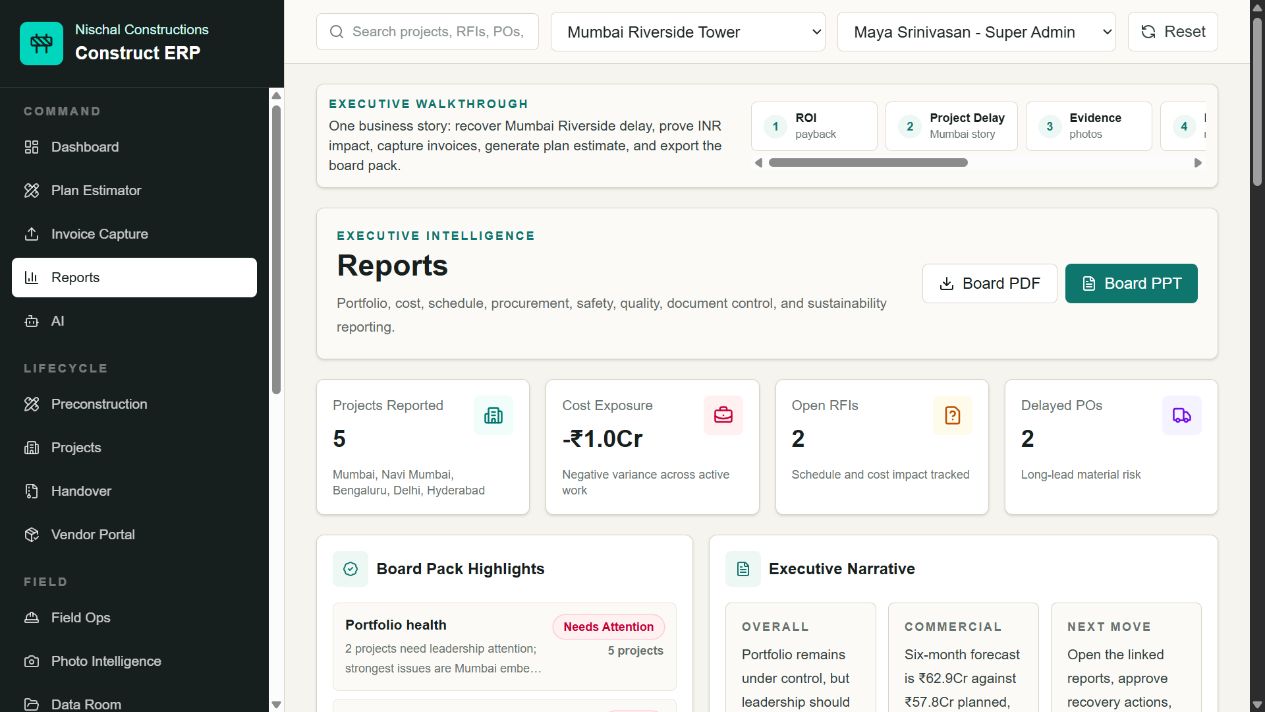Export the Board PPT
The height and width of the screenshot is (712, 1265).
coord(1131,284)
